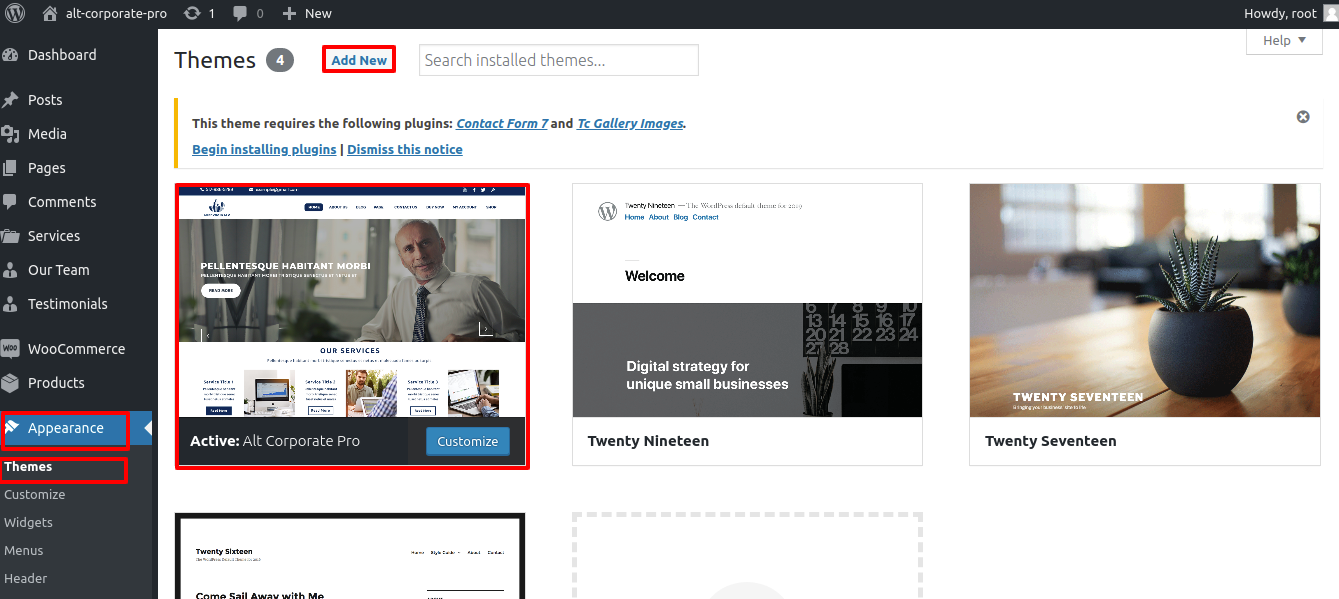Open the comments bubble icon in admin bar
The image size is (1339, 599).
click(x=240, y=14)
